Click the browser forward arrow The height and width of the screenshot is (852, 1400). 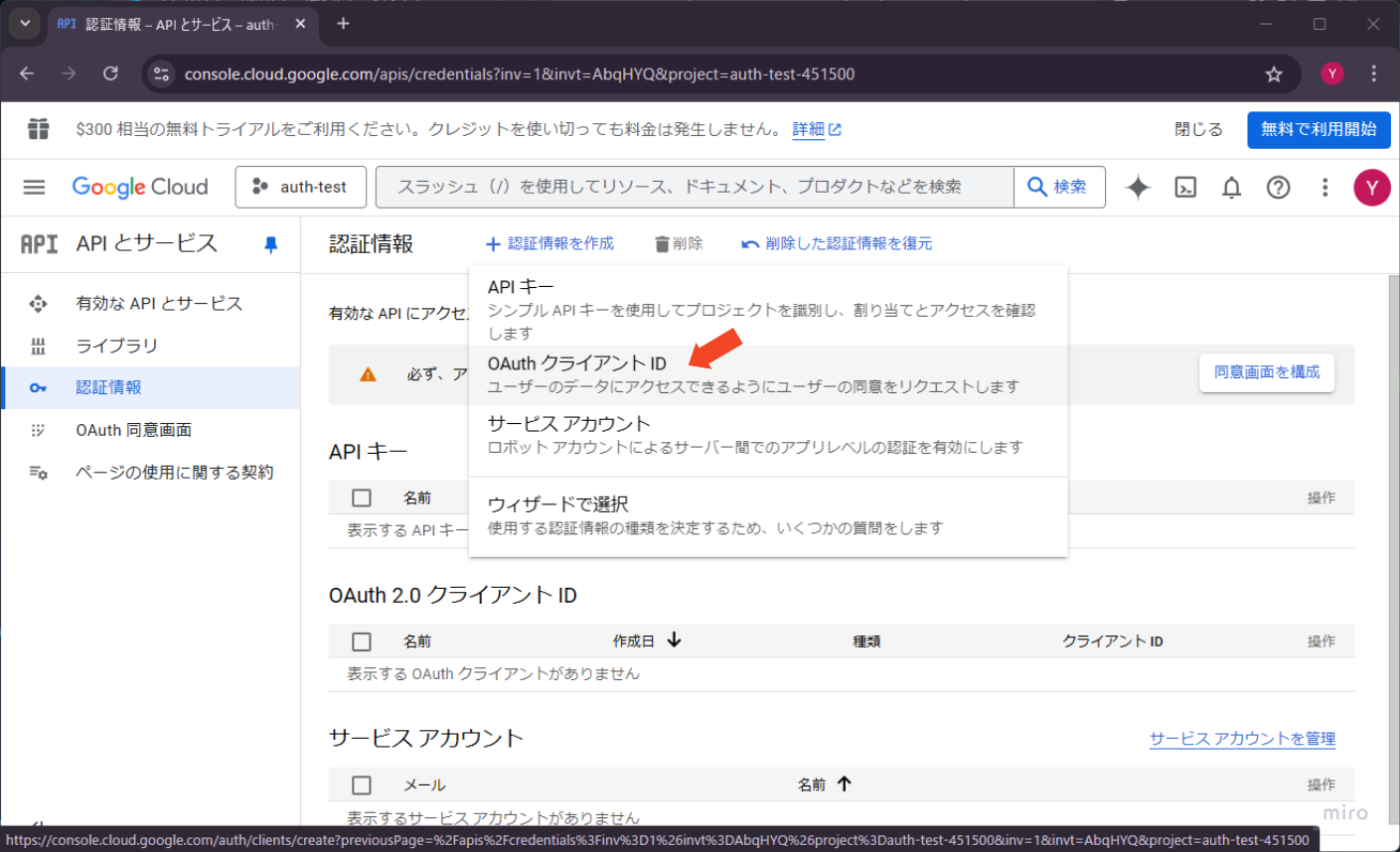(69, 74)
